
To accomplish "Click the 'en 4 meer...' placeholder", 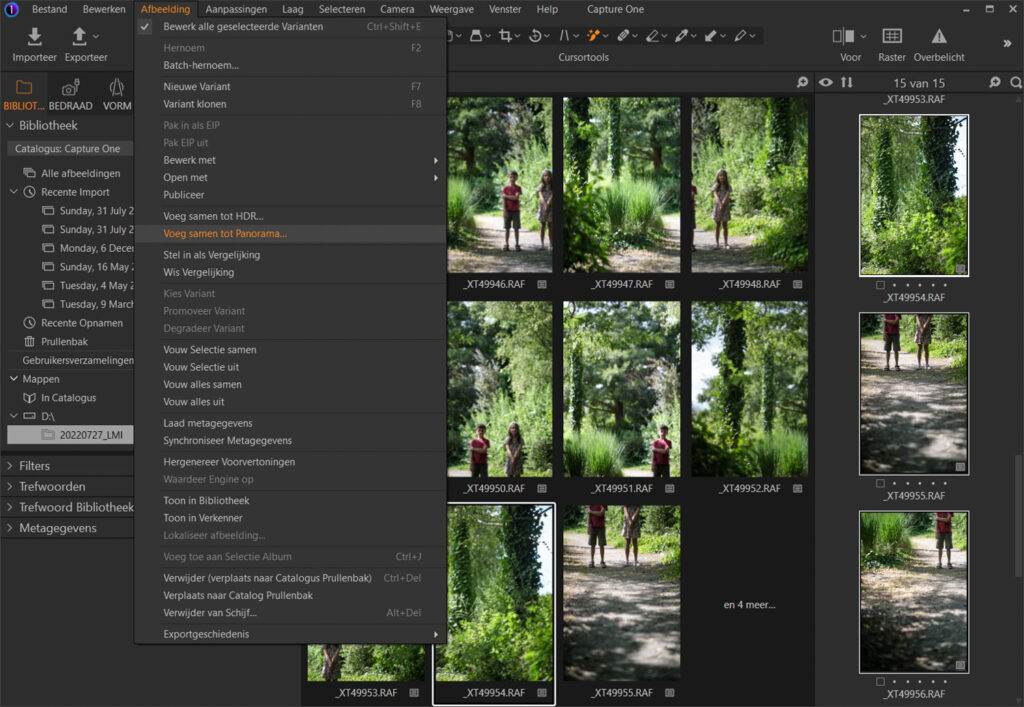I will (x=749, y=605).
